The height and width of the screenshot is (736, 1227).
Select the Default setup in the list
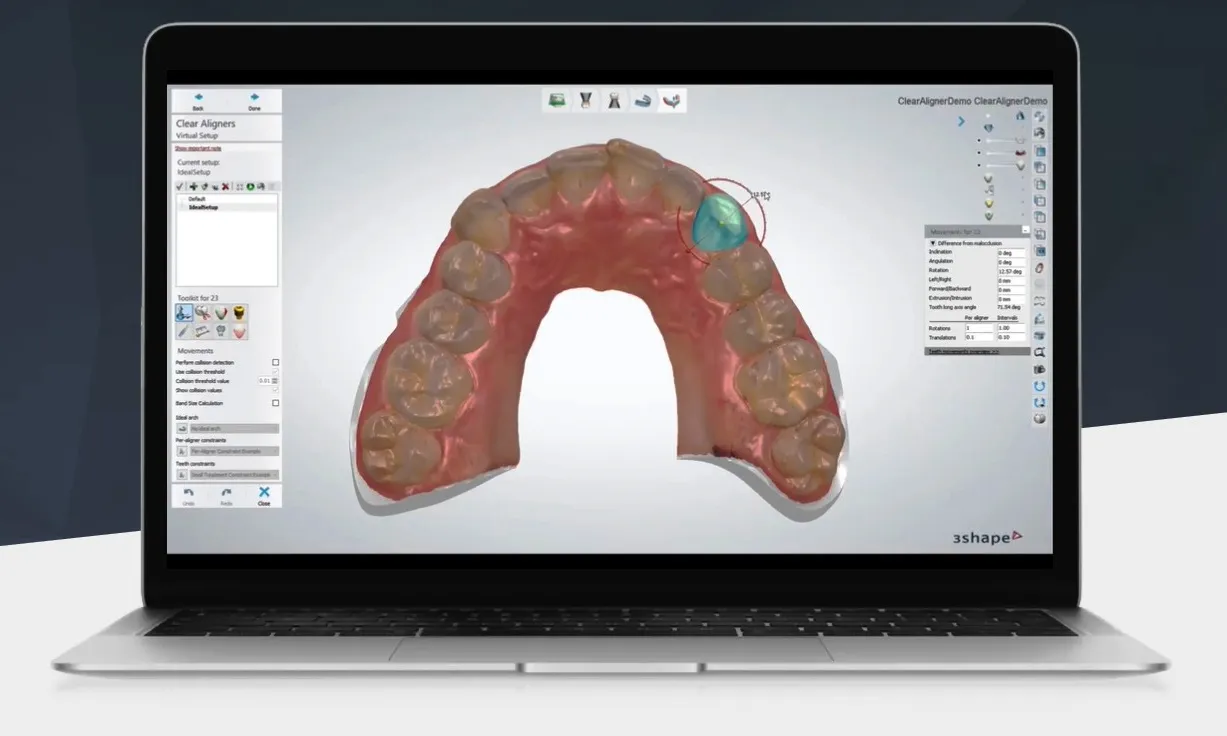tap(196, 199)
